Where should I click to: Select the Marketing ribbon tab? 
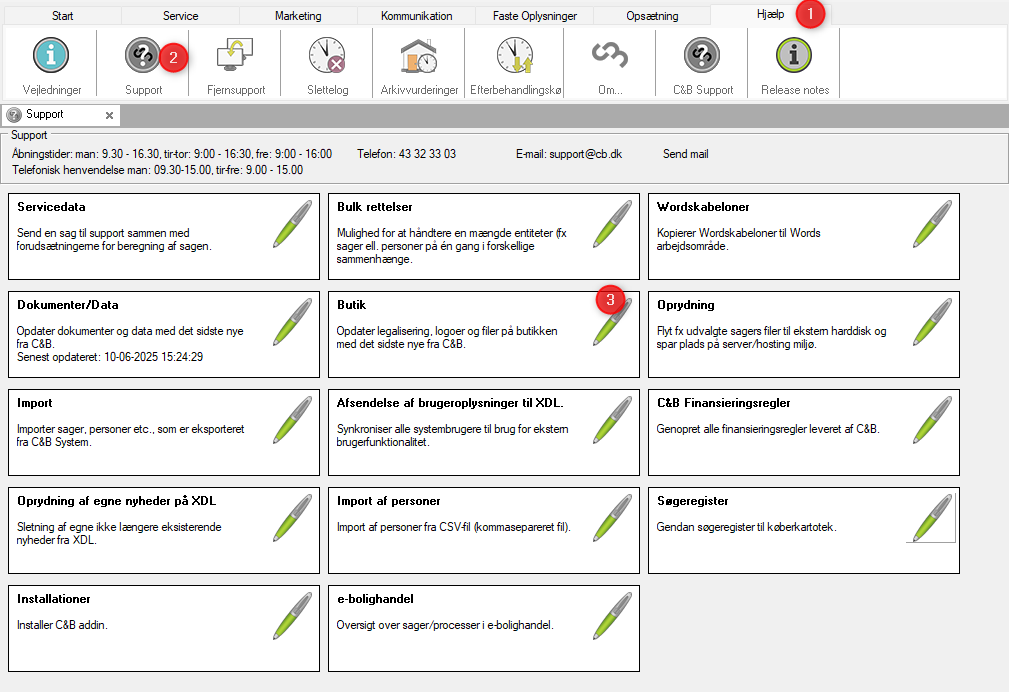click(298, 16)
